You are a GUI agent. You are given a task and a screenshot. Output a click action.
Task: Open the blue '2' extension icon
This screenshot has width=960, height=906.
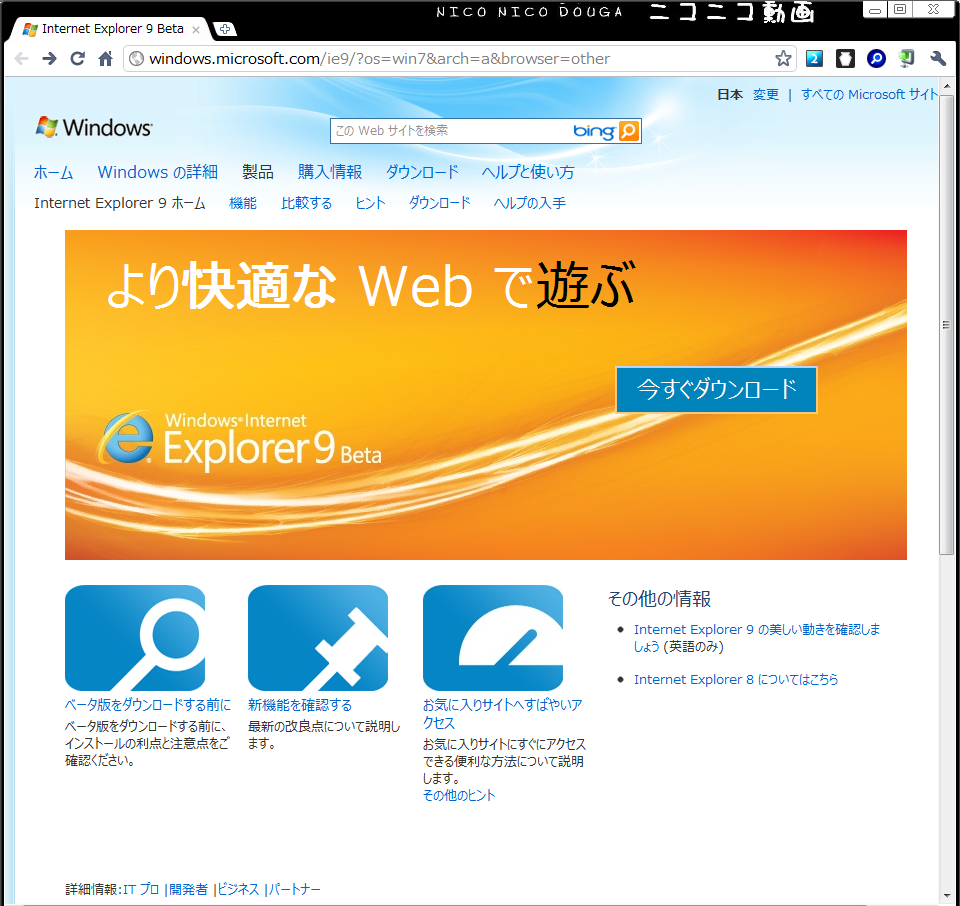click(814, 59)
